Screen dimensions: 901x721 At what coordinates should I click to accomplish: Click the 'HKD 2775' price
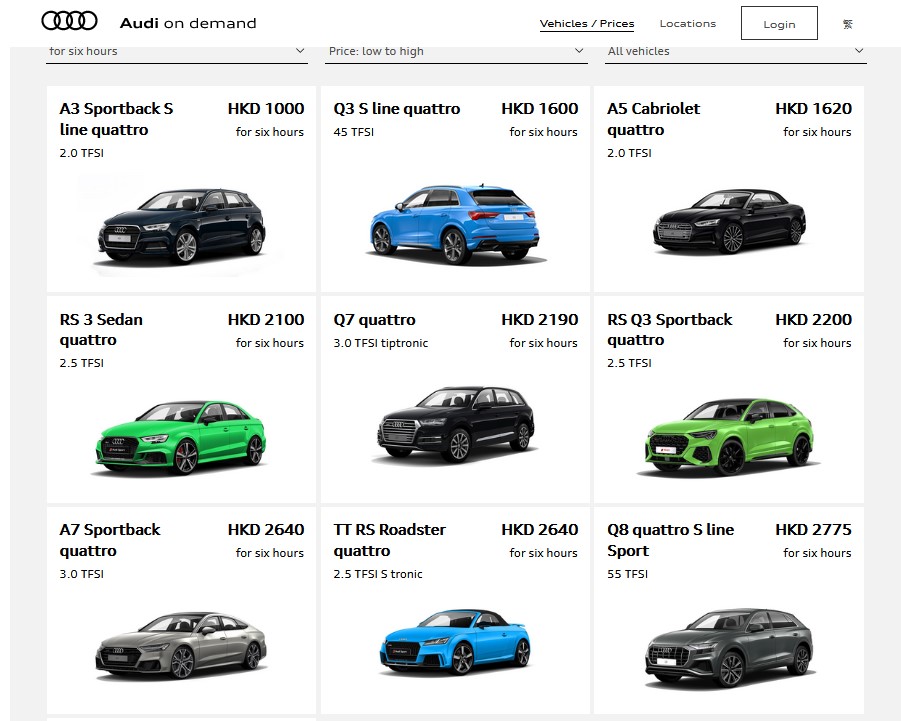click(814, 530)
